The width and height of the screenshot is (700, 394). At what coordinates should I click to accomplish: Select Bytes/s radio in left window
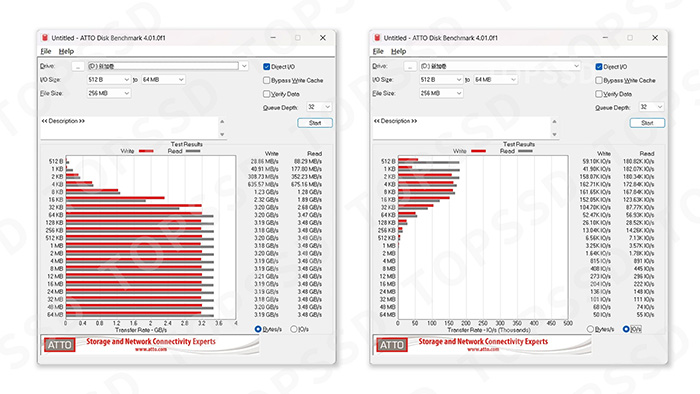click(258, 329)
